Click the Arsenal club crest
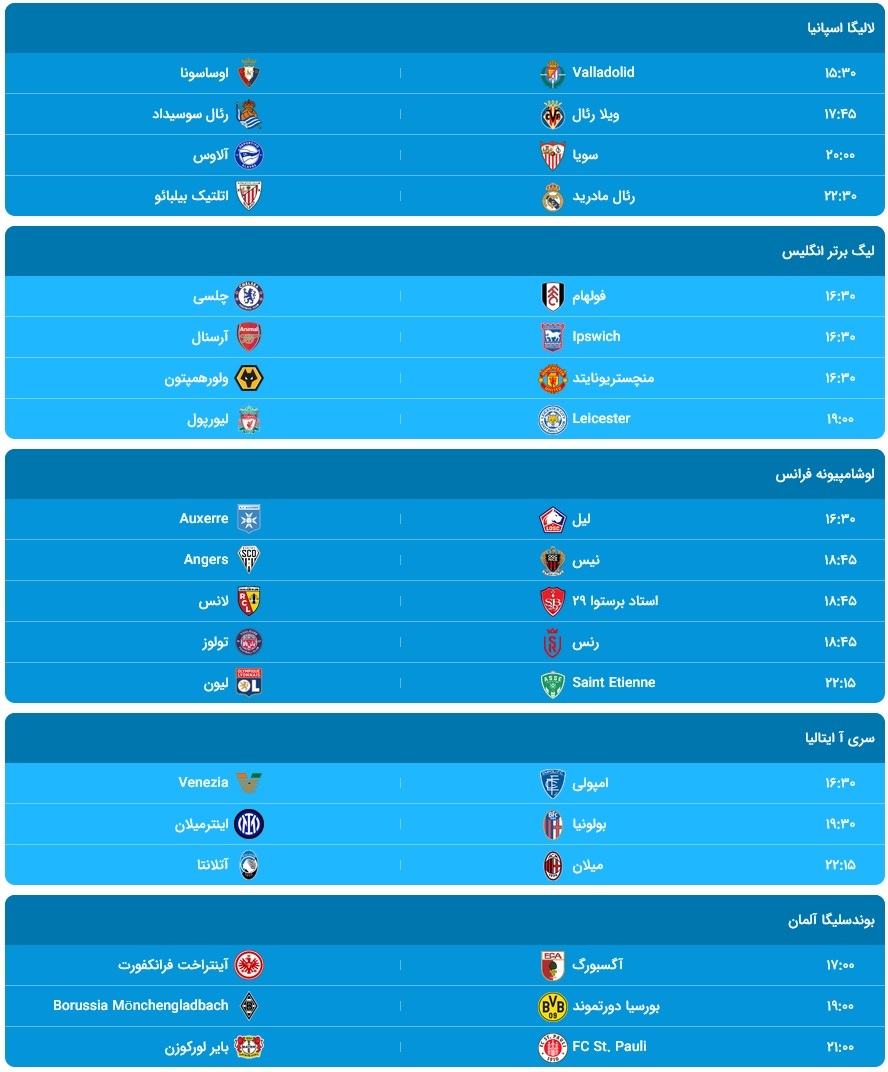Image resolution: width=888 pixels, height=1072 pixels. point(249,337)
